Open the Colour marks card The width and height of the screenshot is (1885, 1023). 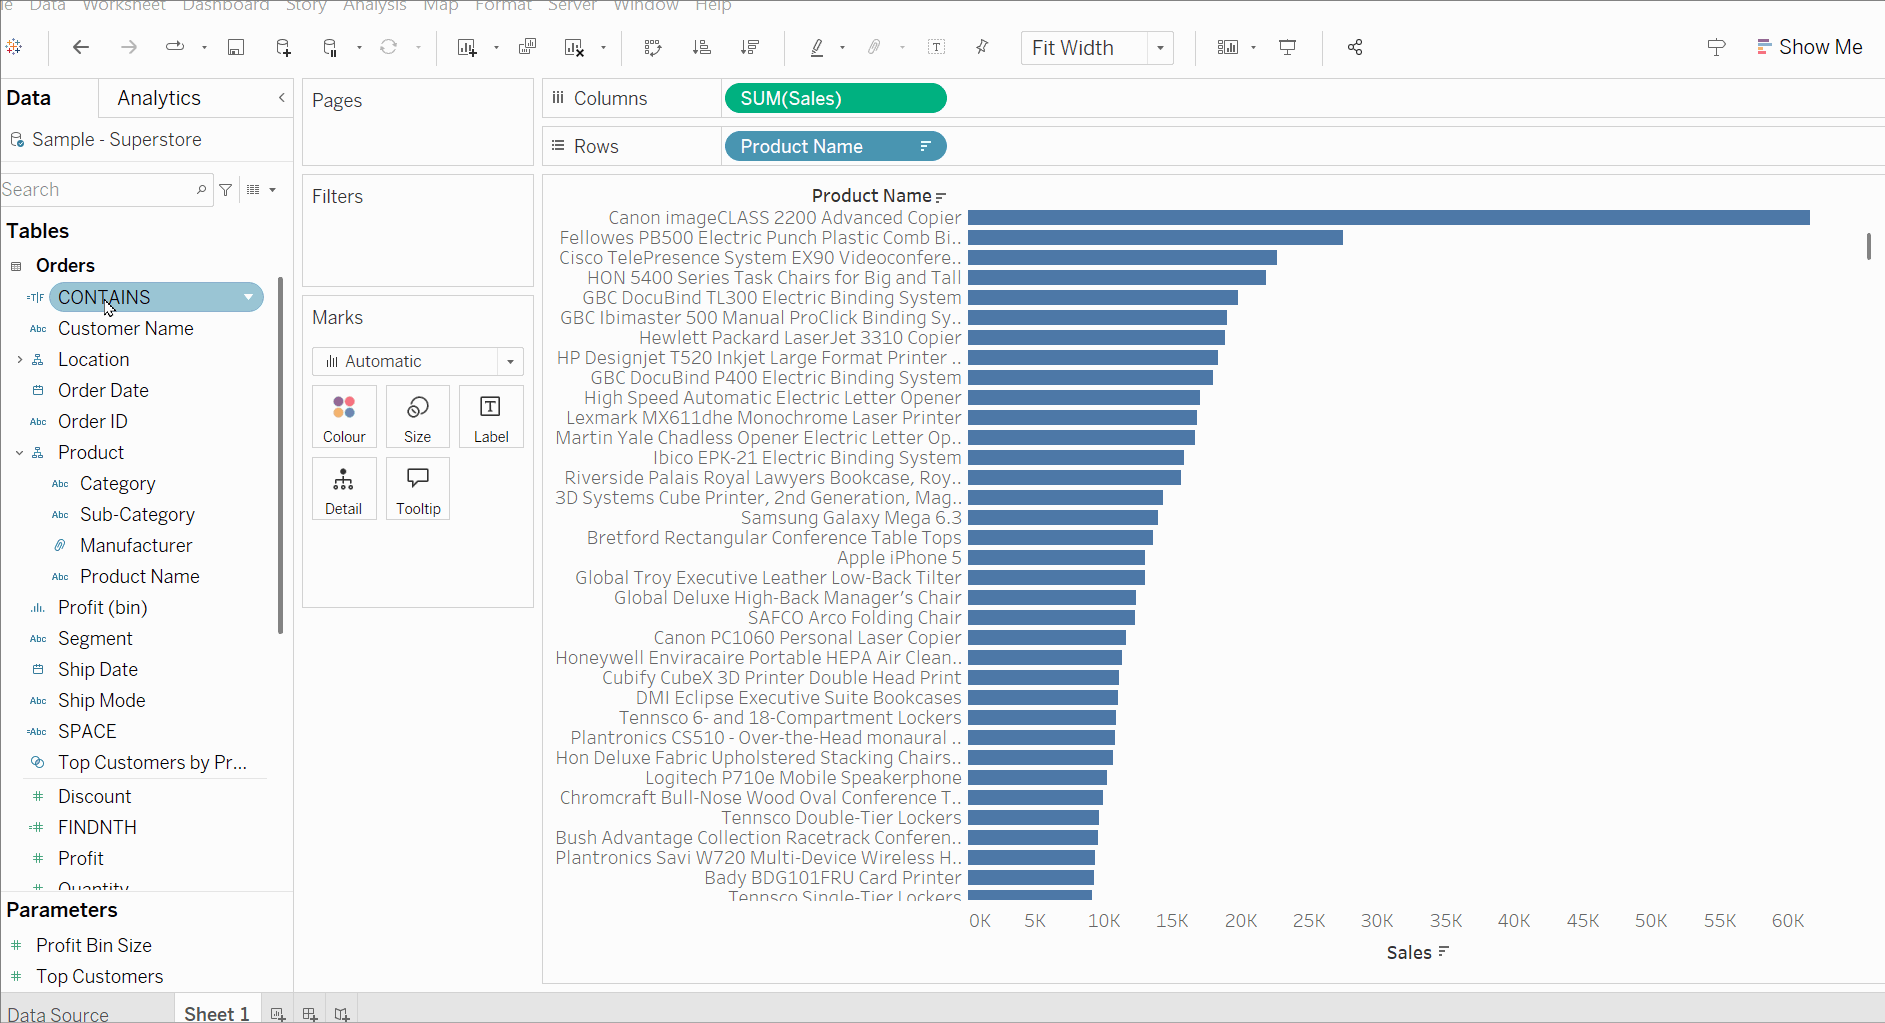click(344, 417)
